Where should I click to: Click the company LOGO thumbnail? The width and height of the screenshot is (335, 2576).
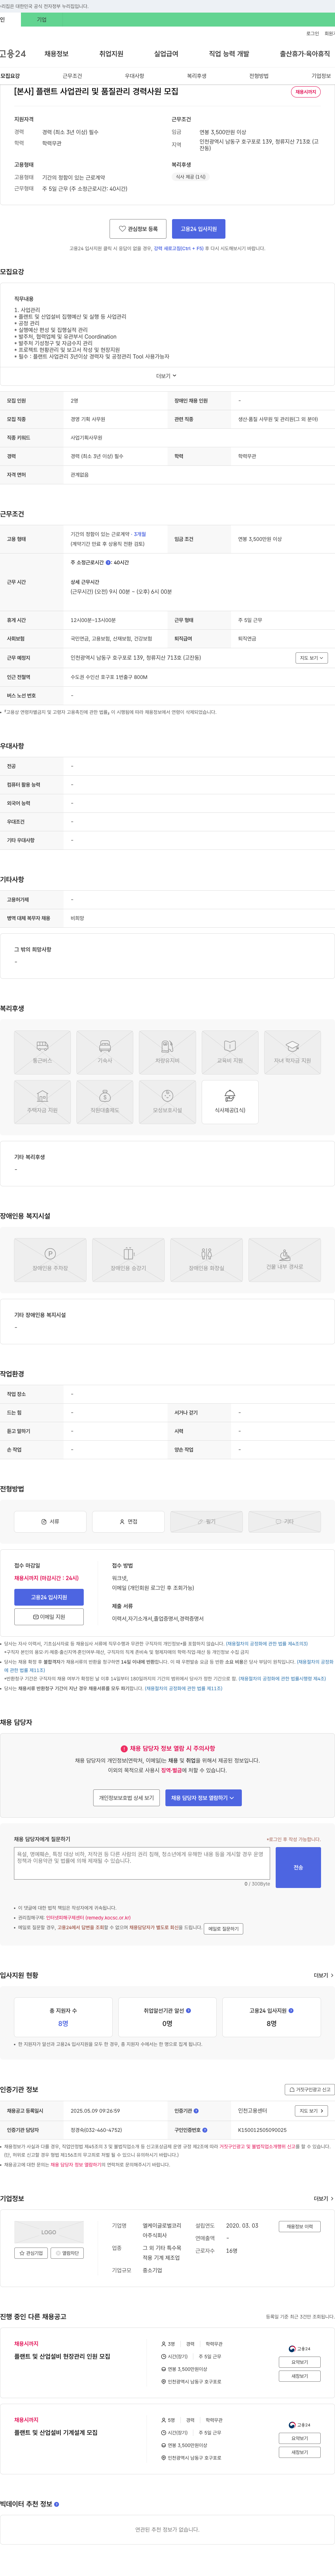pos(49,2232)
